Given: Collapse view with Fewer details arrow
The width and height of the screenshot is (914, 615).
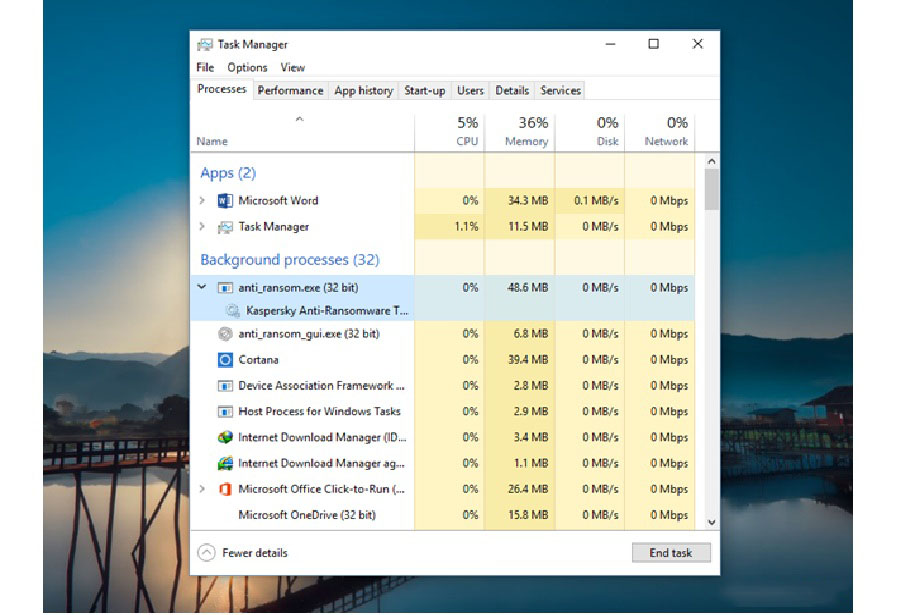Looking at the screenshot, I should [x=206, y=553].
